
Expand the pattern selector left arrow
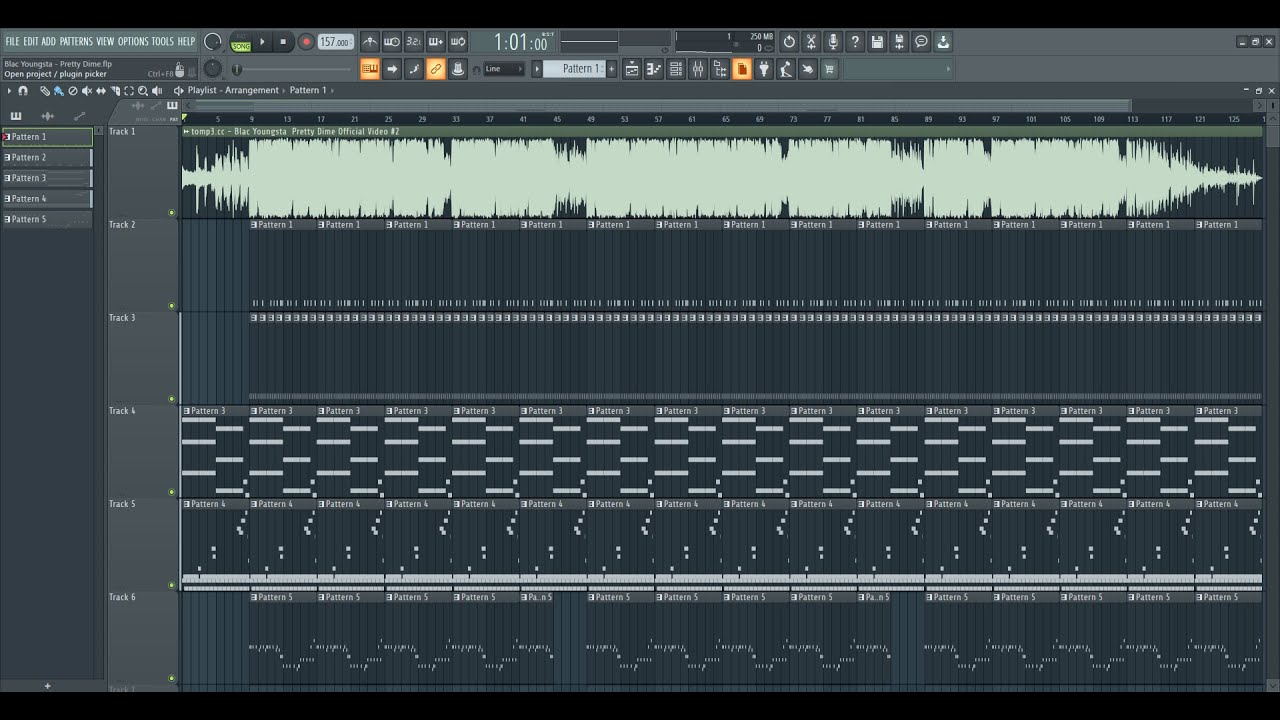(537, 69)
